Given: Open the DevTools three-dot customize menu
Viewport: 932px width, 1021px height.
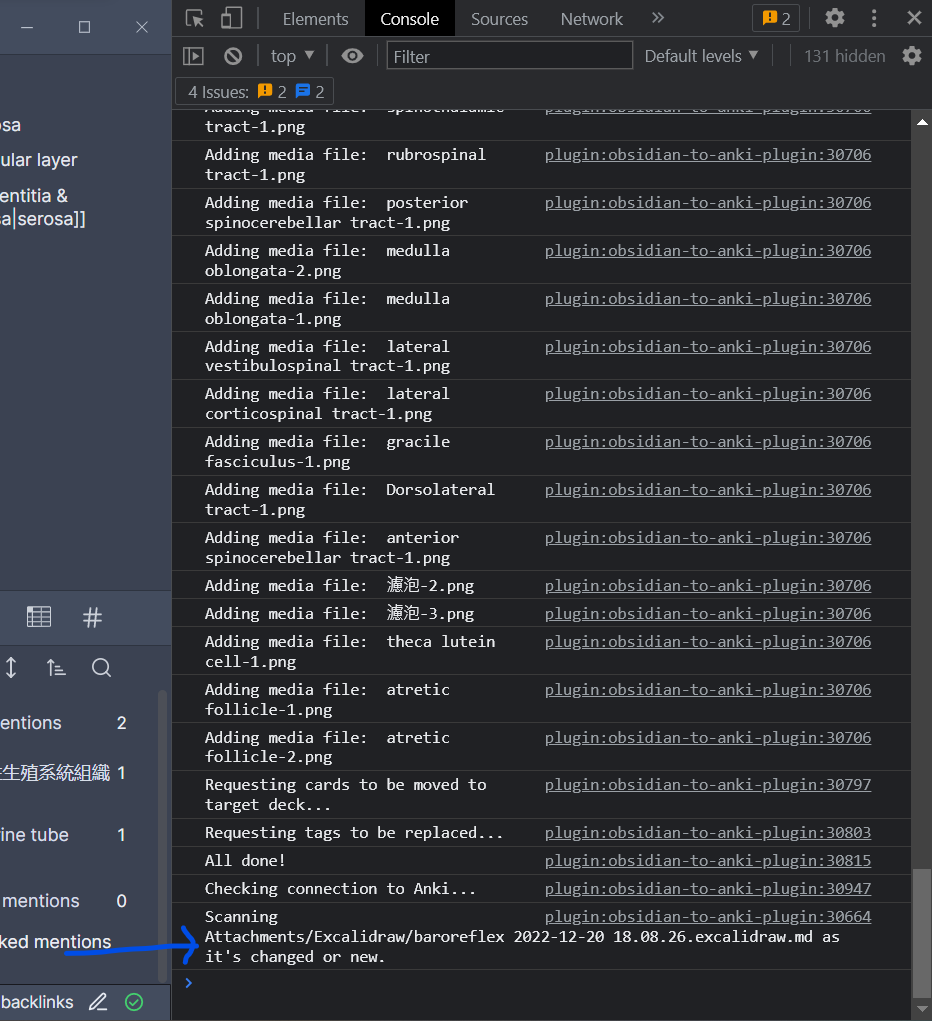Looking at the screenshot, I should click(873, 18).
